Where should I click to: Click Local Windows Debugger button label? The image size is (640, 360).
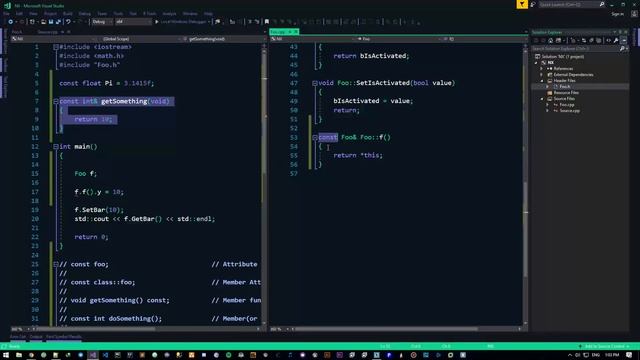click(183, 22)
